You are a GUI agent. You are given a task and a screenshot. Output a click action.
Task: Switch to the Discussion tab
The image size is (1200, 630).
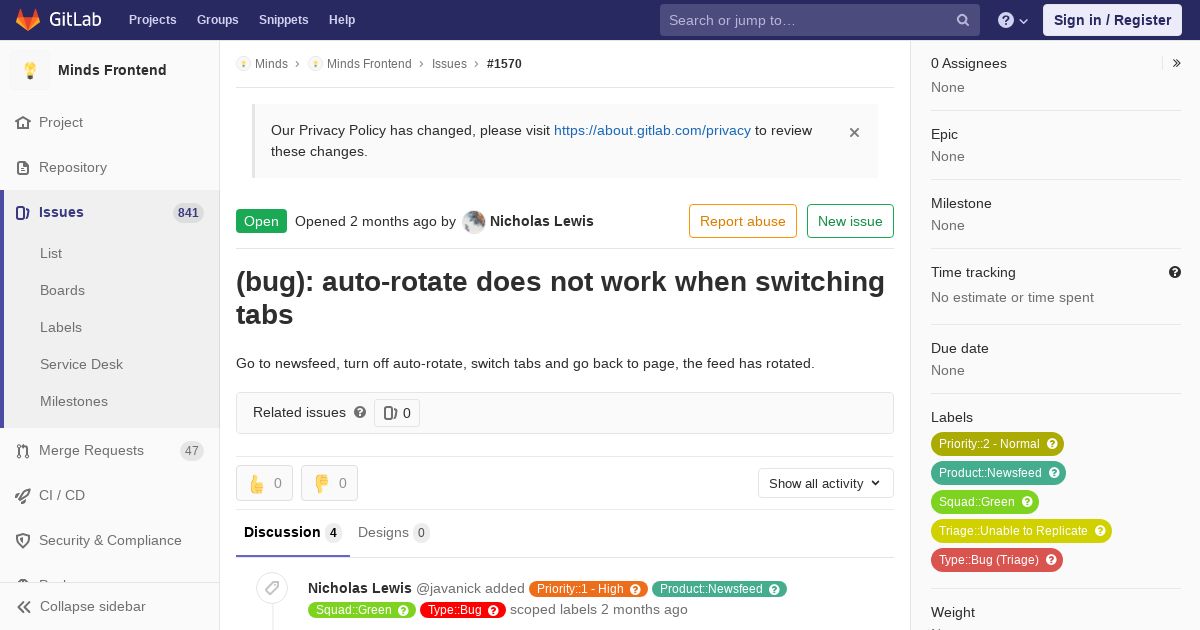[x=293, y=533]
